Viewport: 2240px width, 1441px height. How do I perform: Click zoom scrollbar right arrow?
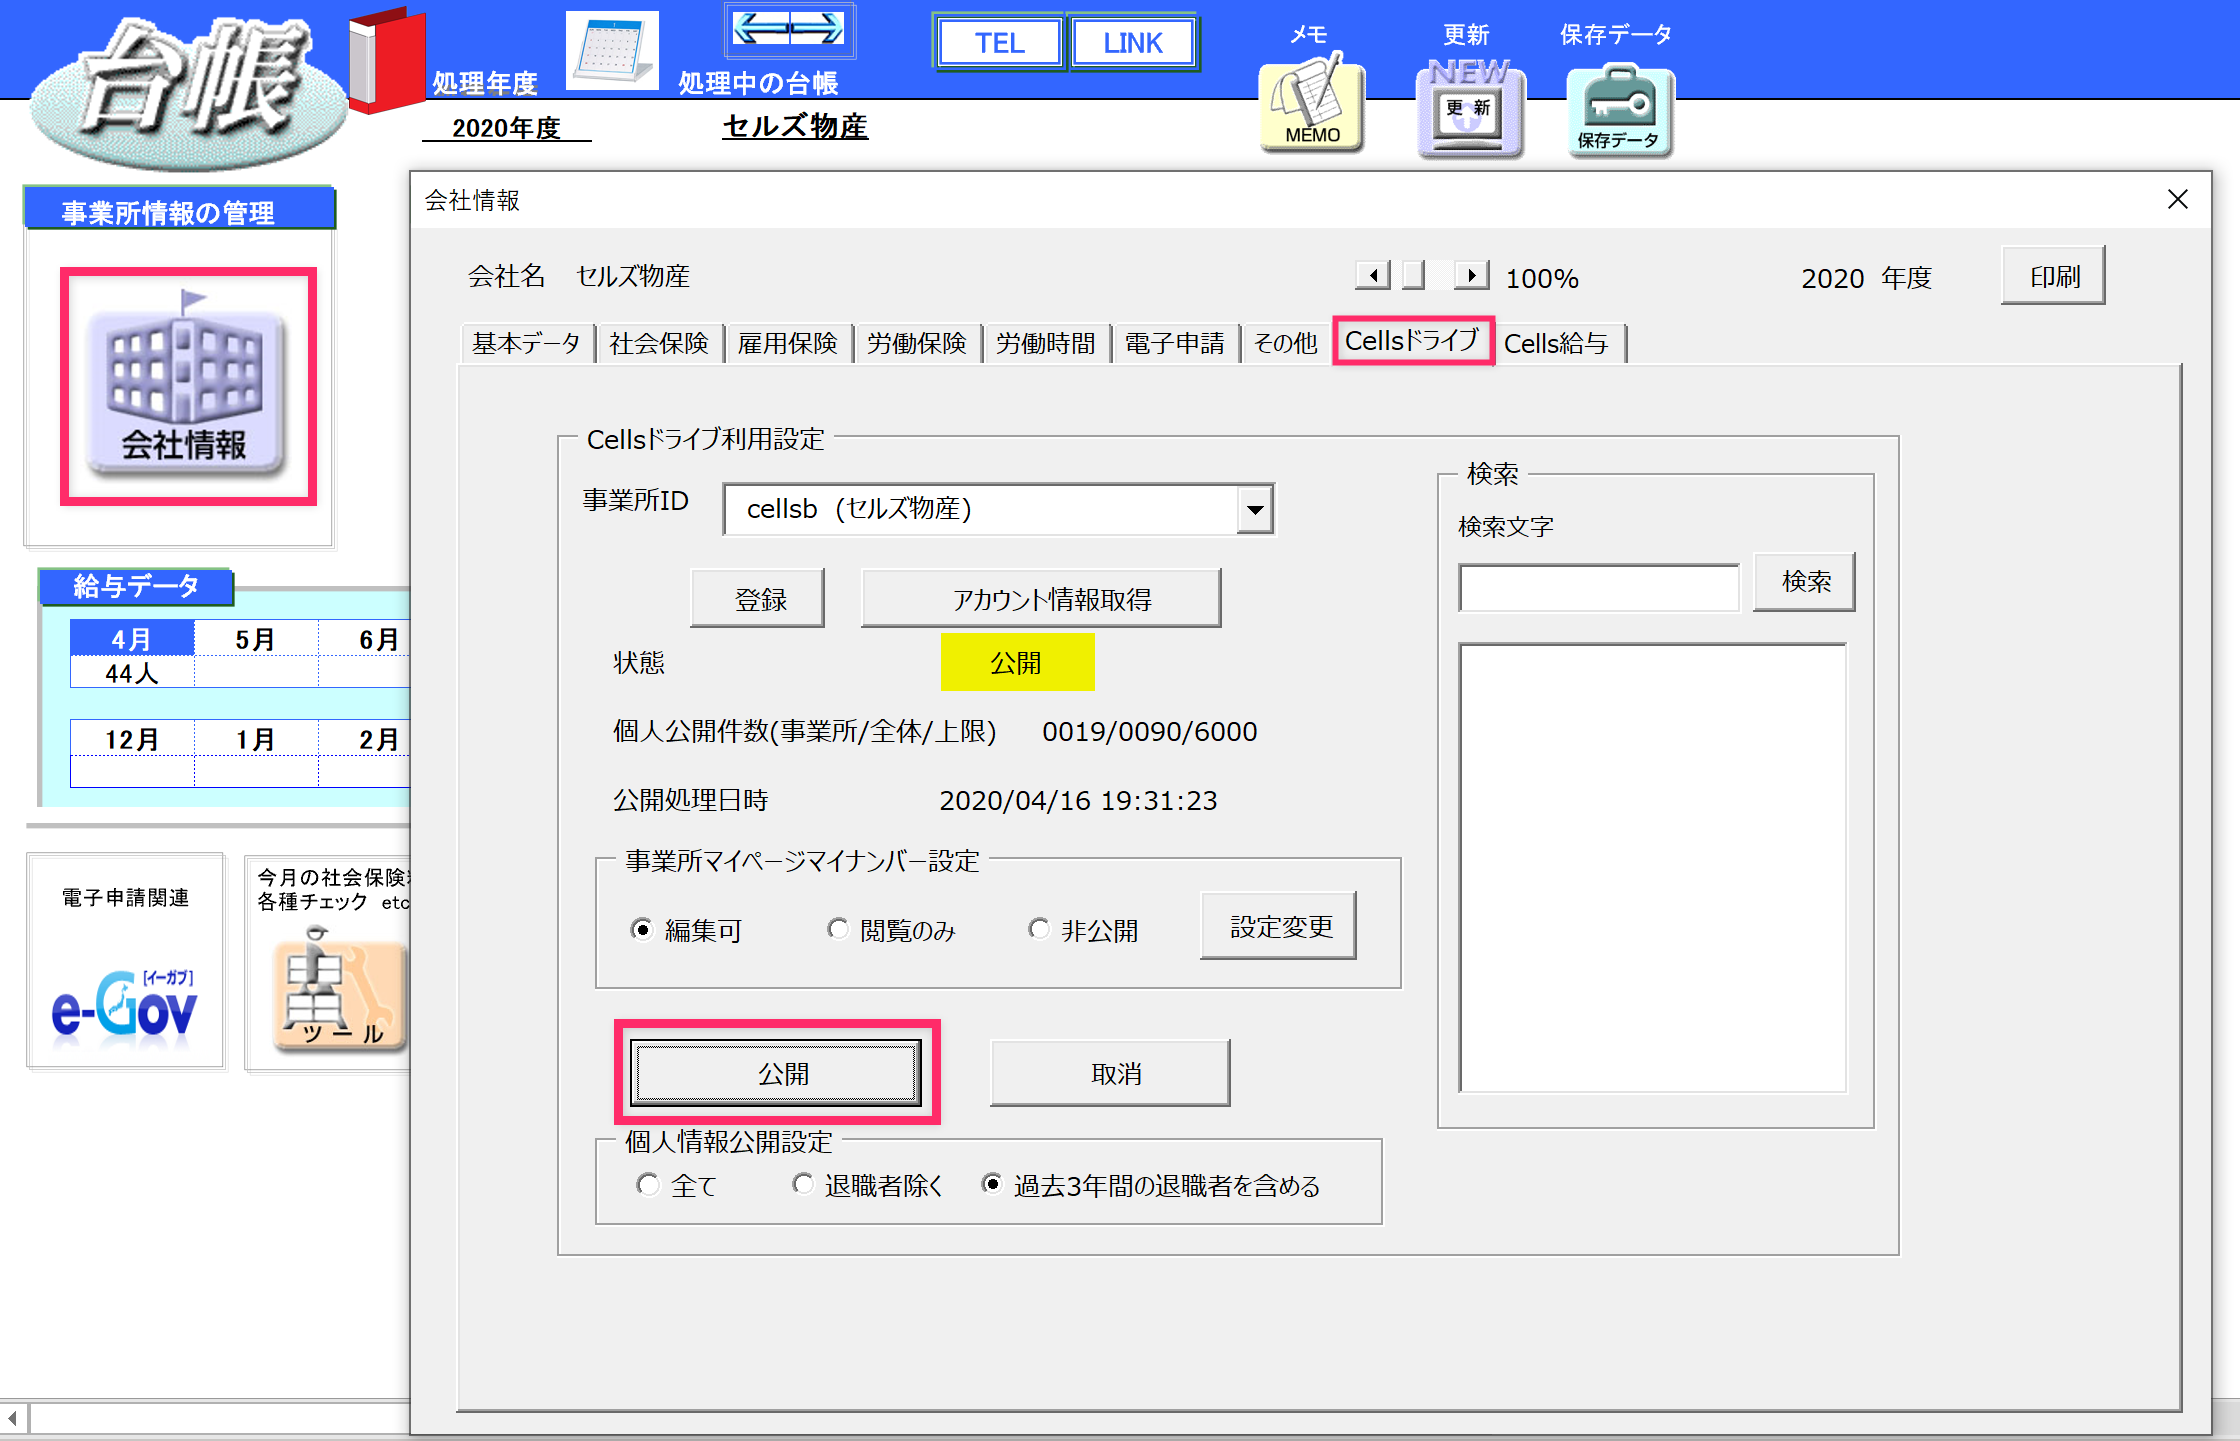click(1471, 275)
